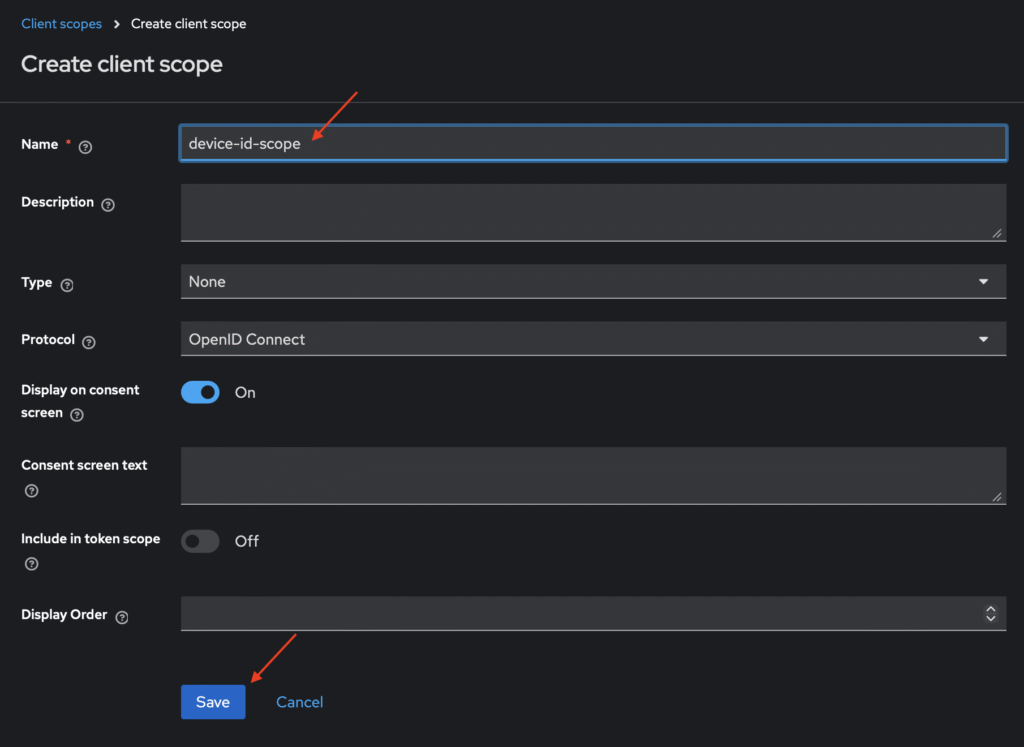The width and height of the screenshot is (1024, 747).
Task: Click the Display Order help icon
Action: [122, 617]
